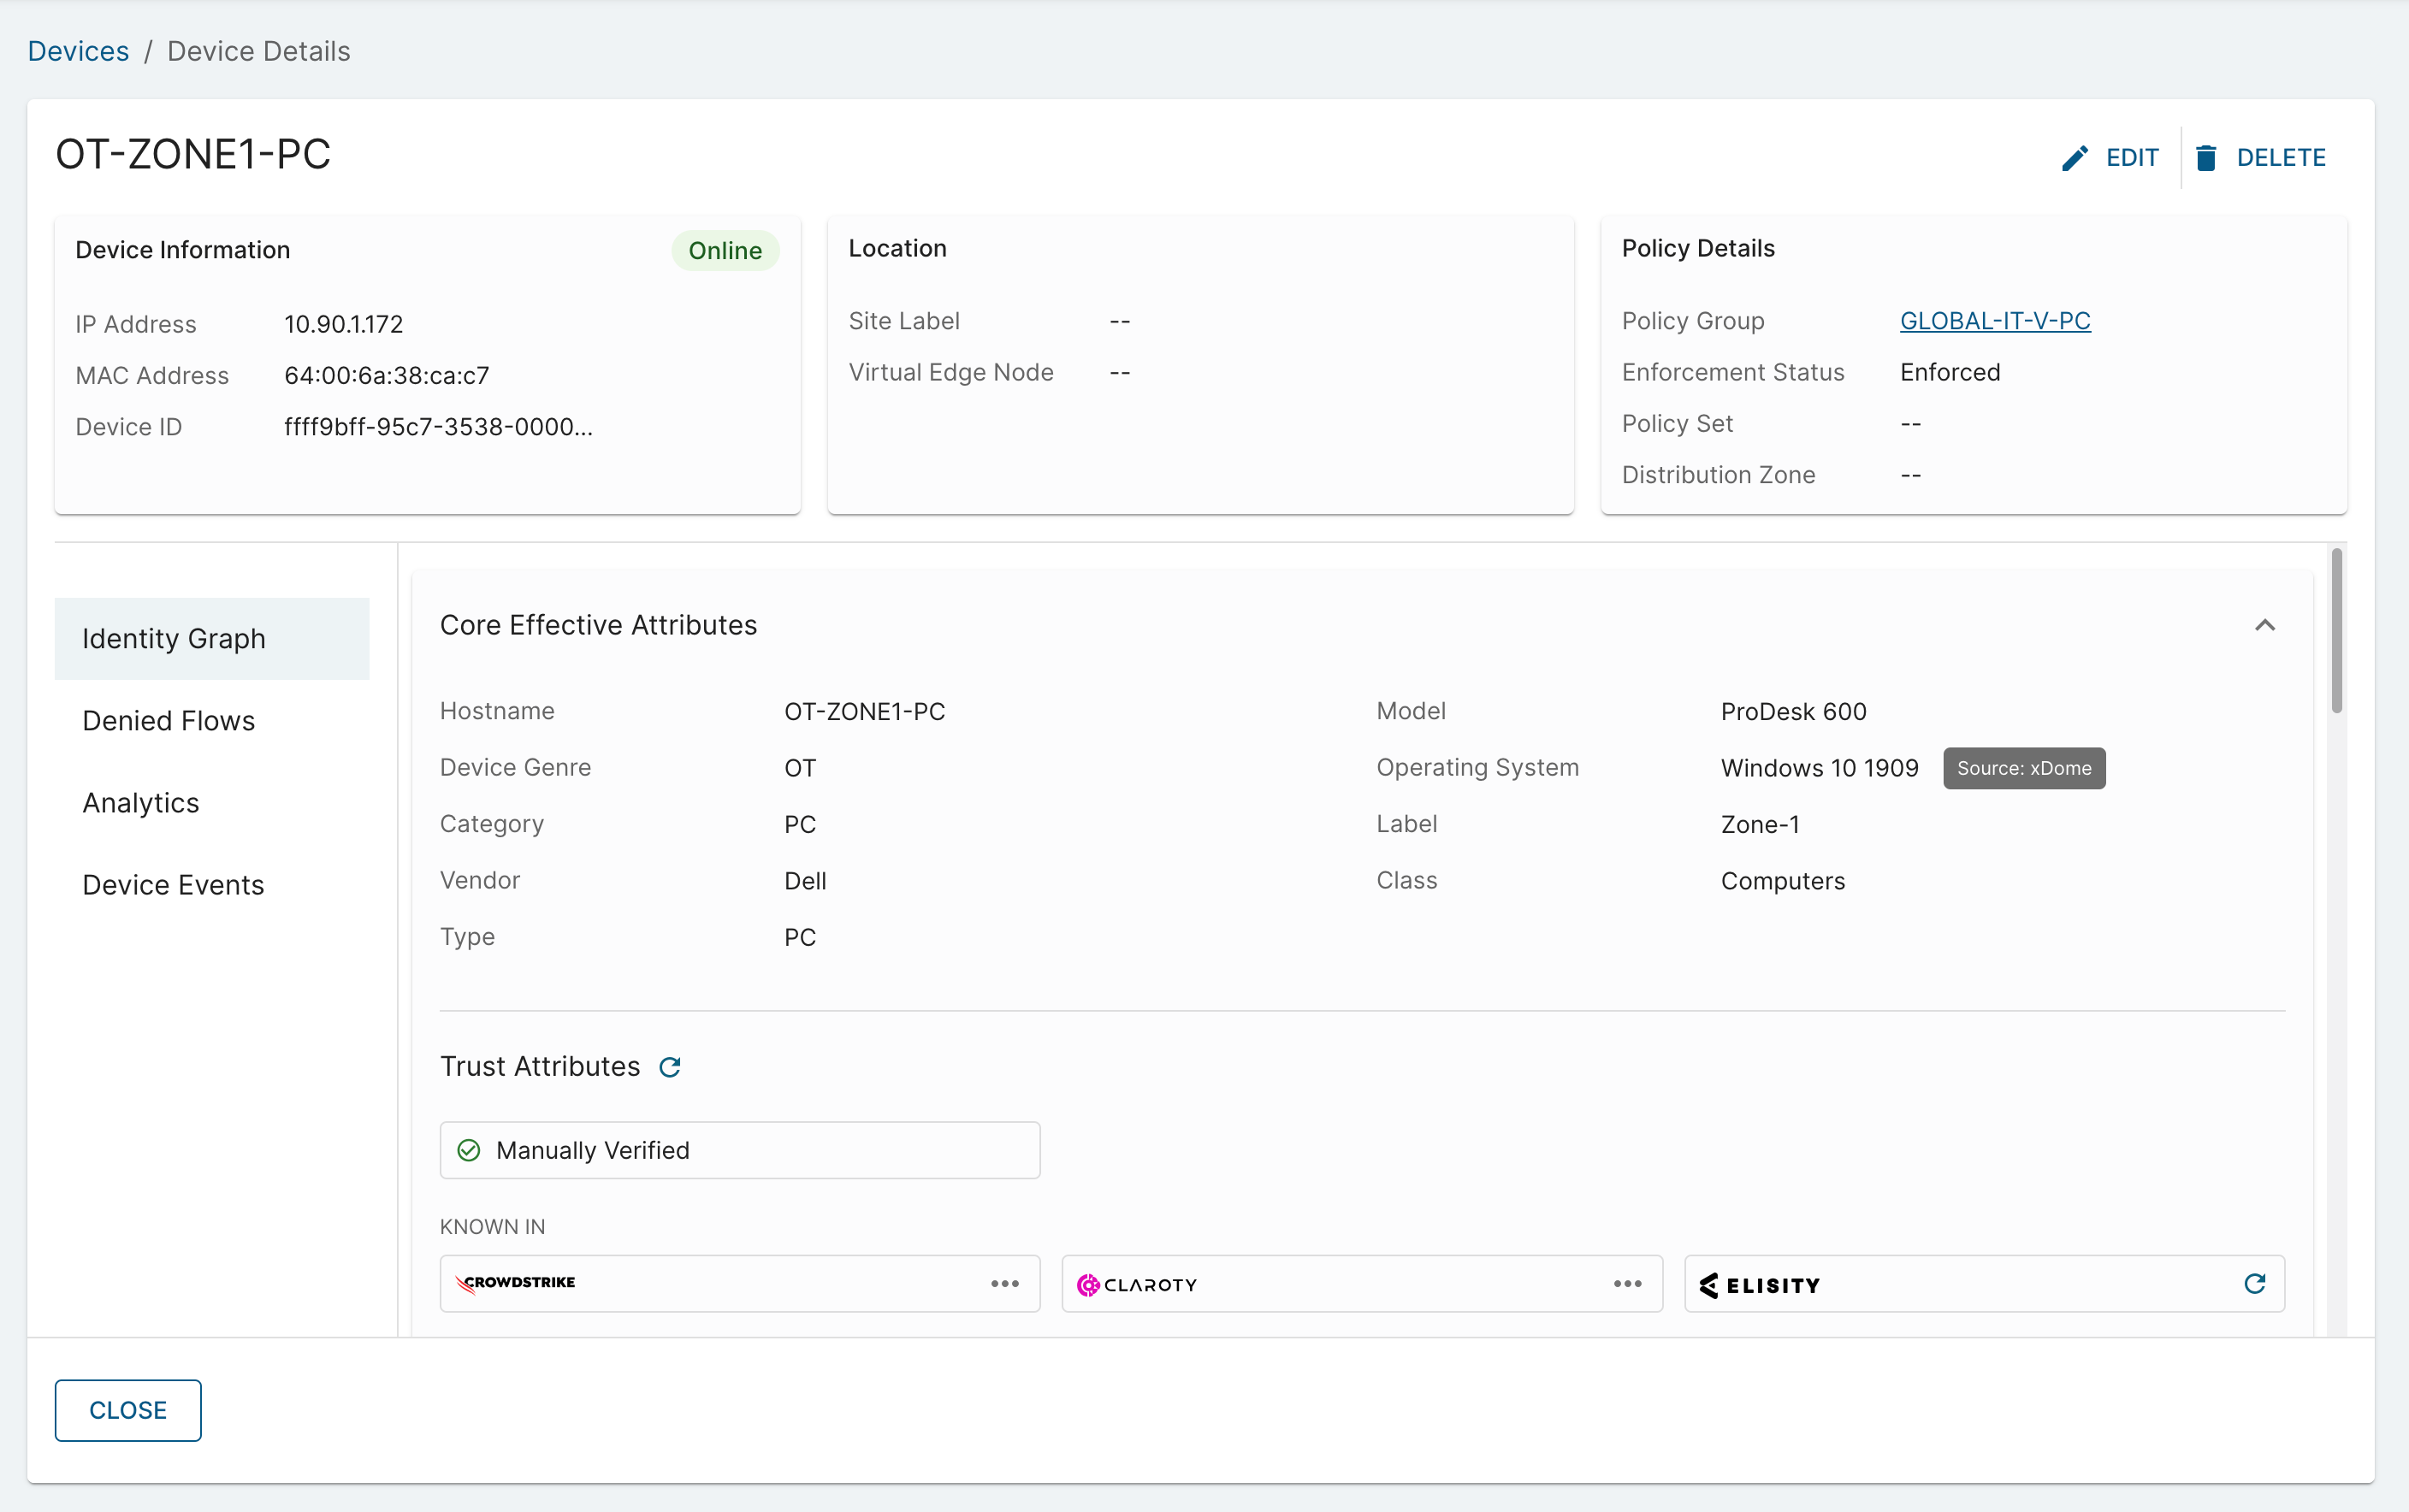The height and width of the screenshot is (1512, 2409).
Task: Open Claroty card three-dot menu
Action: [1627, 1283]
